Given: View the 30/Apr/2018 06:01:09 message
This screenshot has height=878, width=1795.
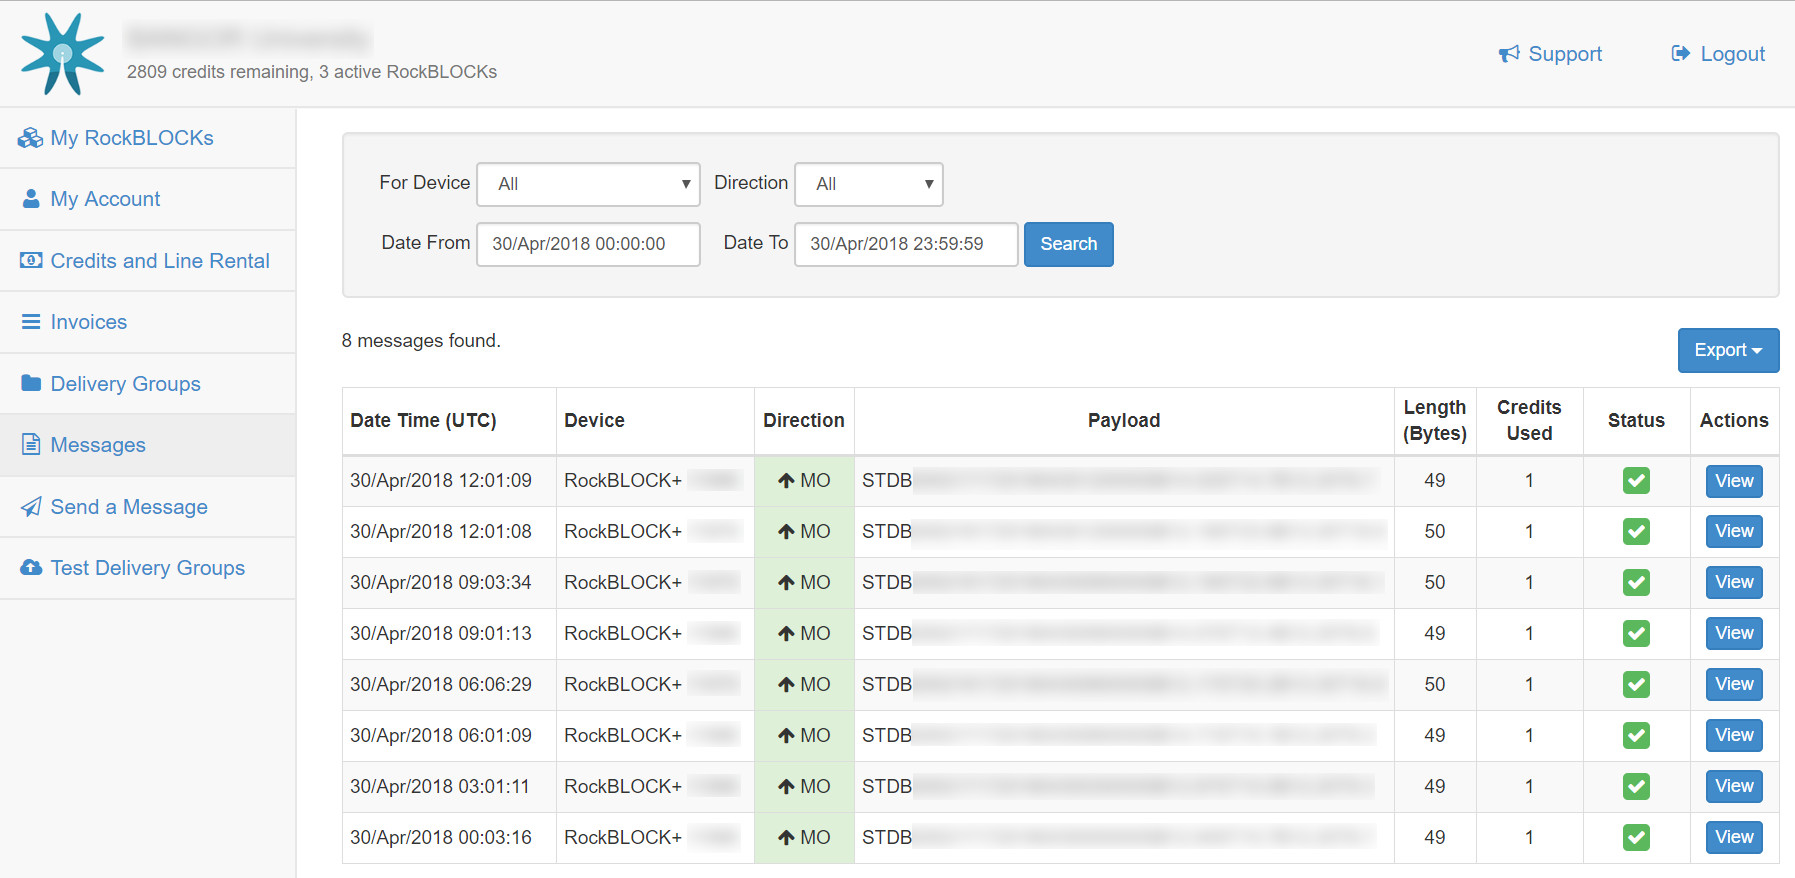Looking at the screenshot, I should click(x=1734, y=735).
